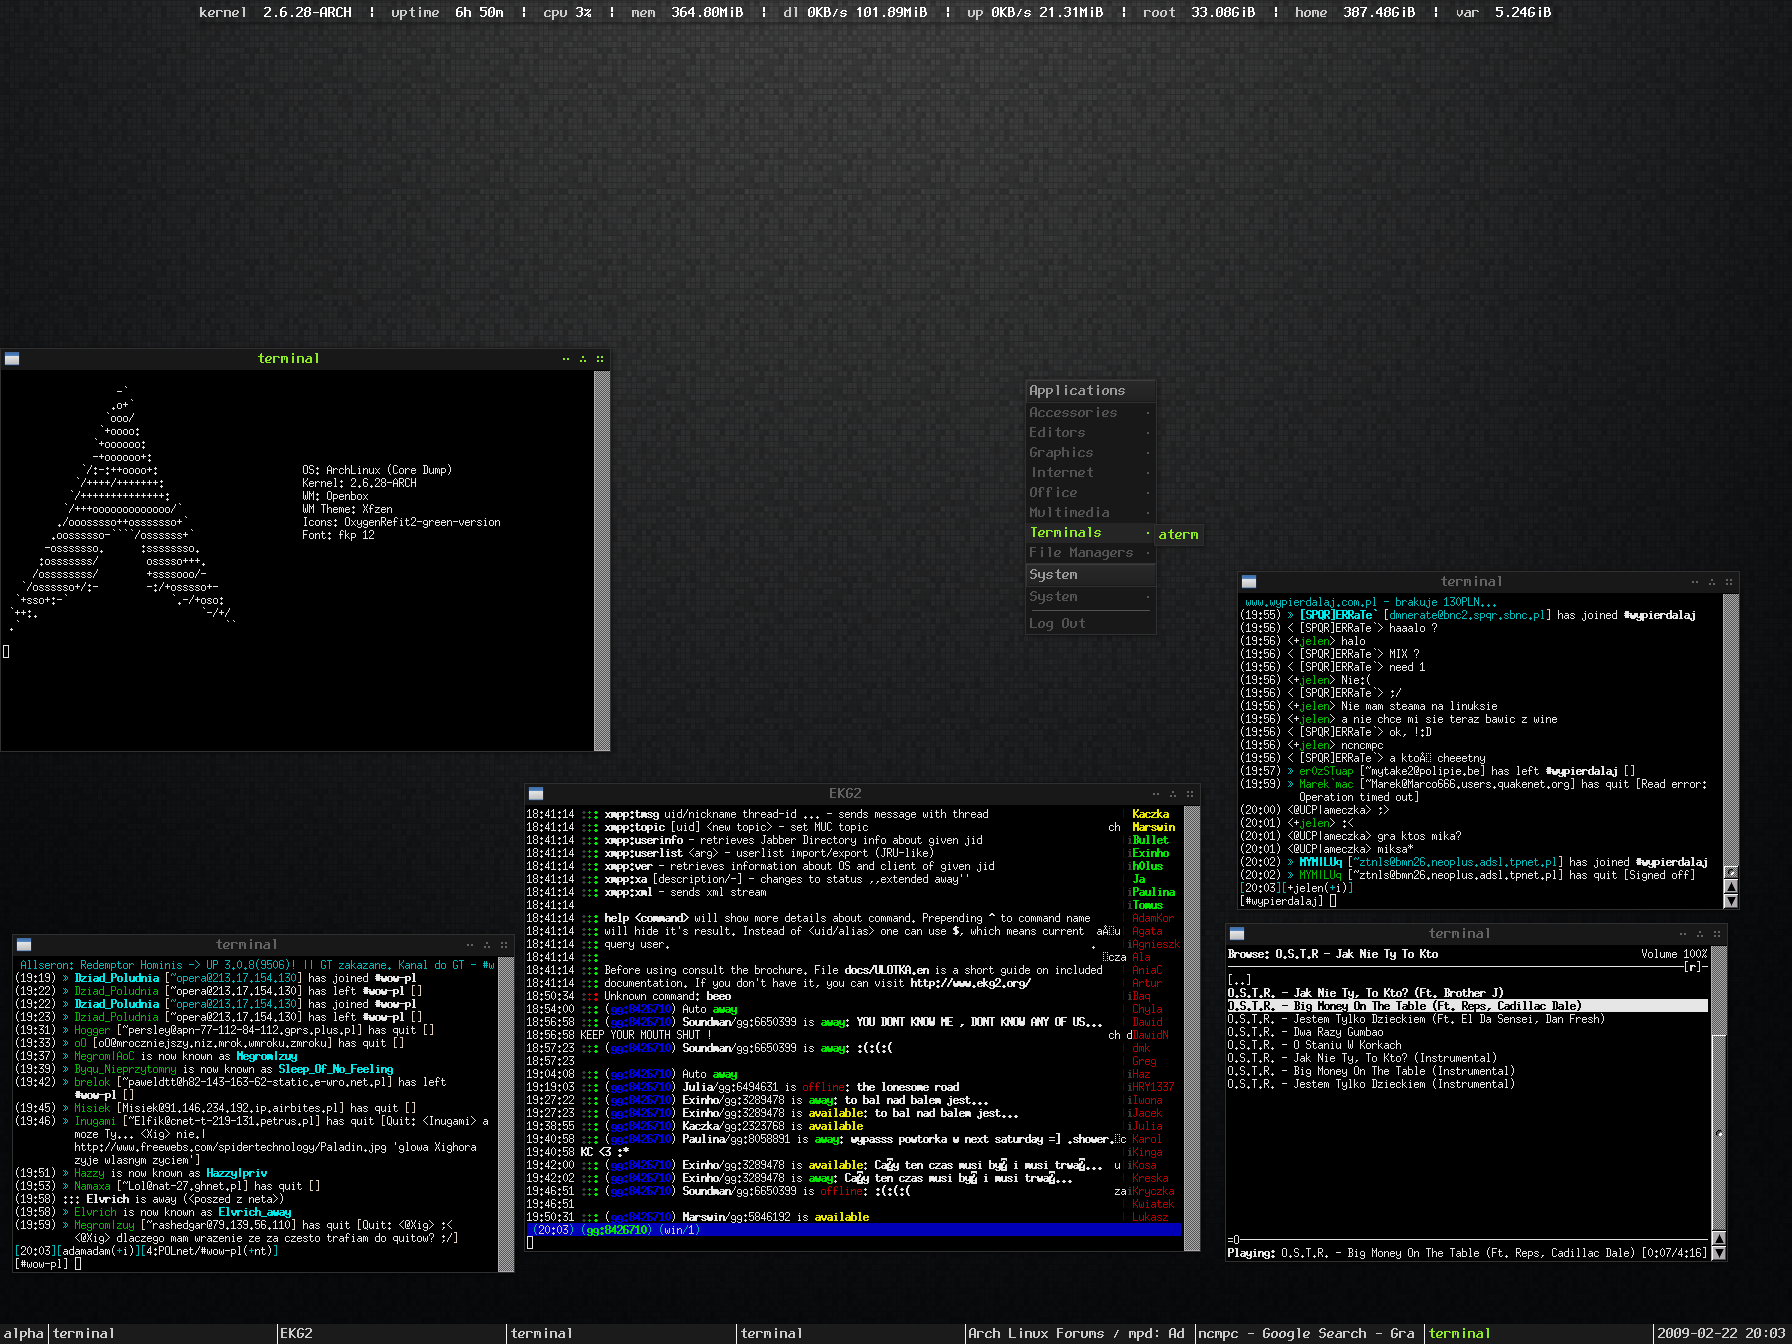Click the 'uptime 6h 50m' status readout
This screenshot has height=1344, width=1792.
[447, 12]
